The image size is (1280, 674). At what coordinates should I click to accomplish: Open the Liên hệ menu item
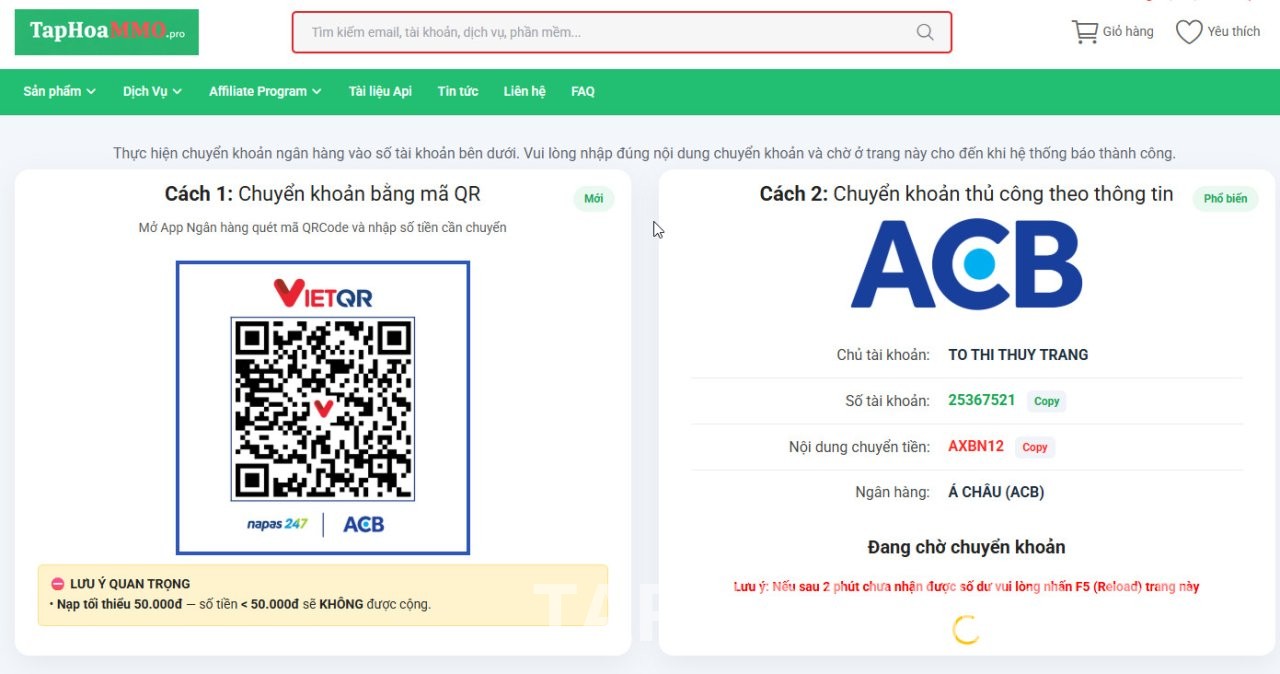tap(525, 91)
